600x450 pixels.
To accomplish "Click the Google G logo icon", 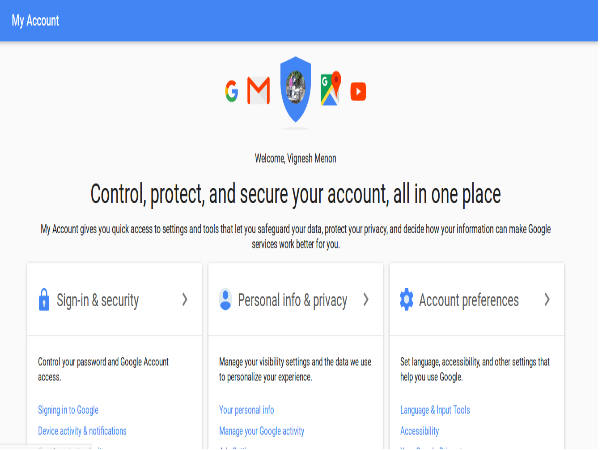I will (x=232, y=93).
